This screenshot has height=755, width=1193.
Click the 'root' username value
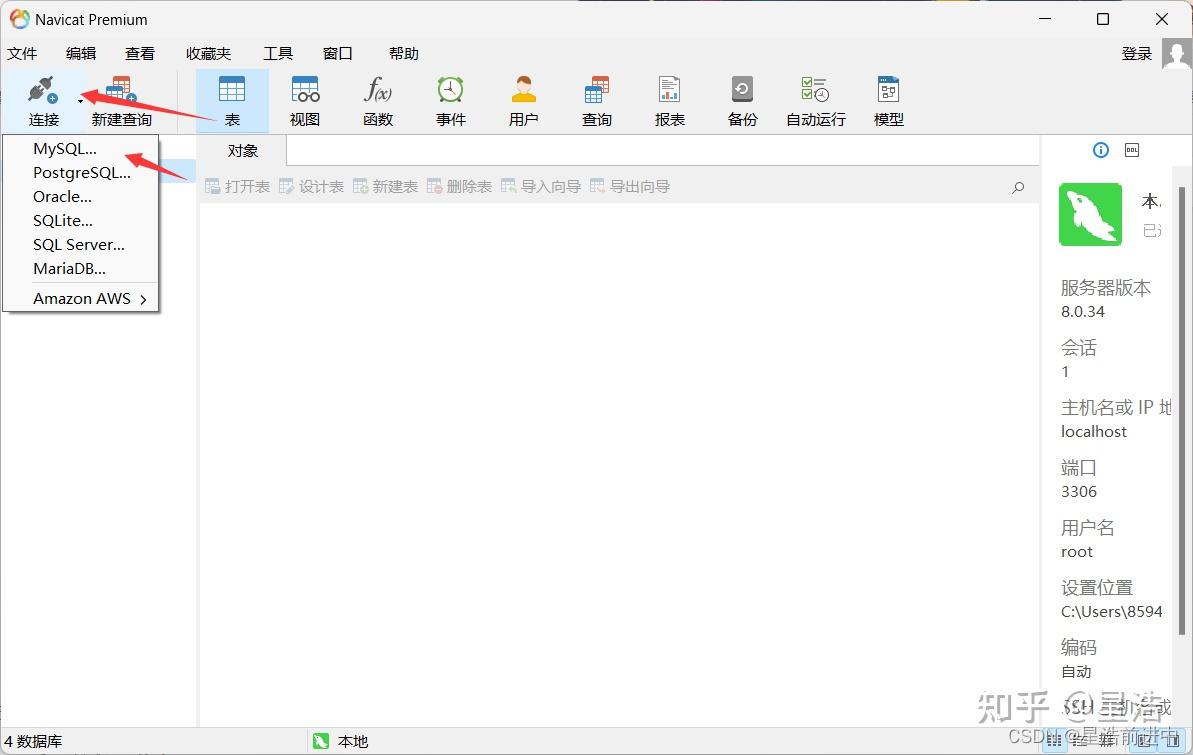pyautogui.click(x=1077, y=552)
